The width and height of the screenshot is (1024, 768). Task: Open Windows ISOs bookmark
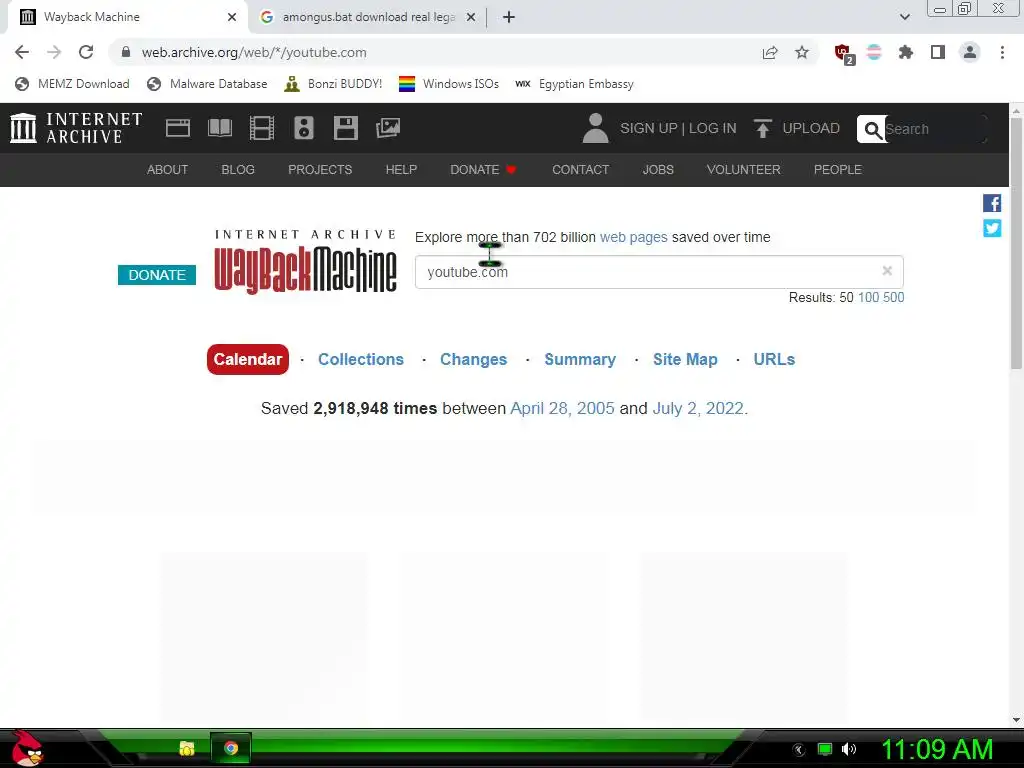pyautogui.click(x=449, y=84)
